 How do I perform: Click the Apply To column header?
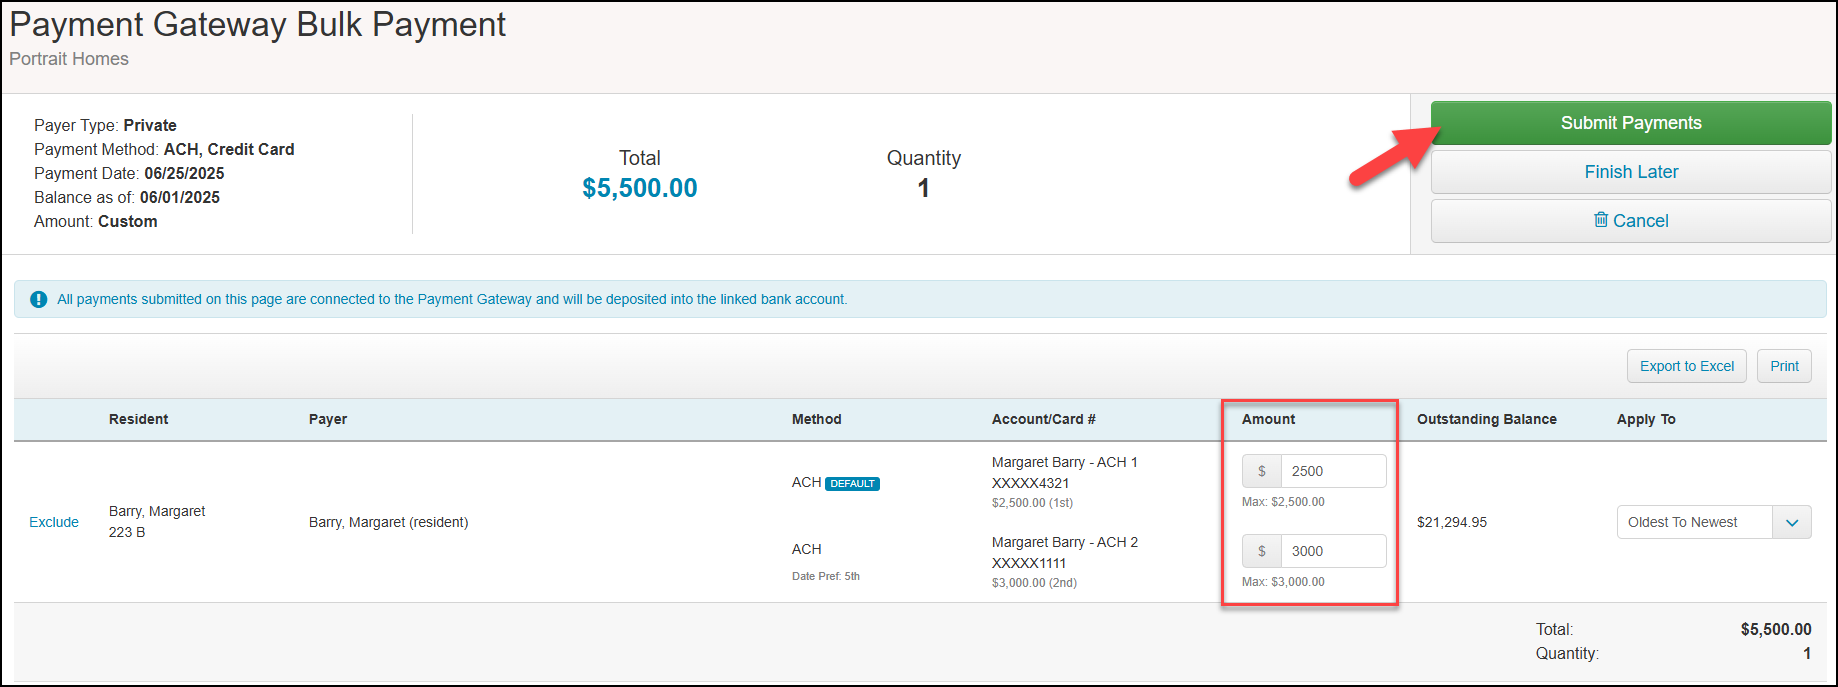coord(1646,419)
